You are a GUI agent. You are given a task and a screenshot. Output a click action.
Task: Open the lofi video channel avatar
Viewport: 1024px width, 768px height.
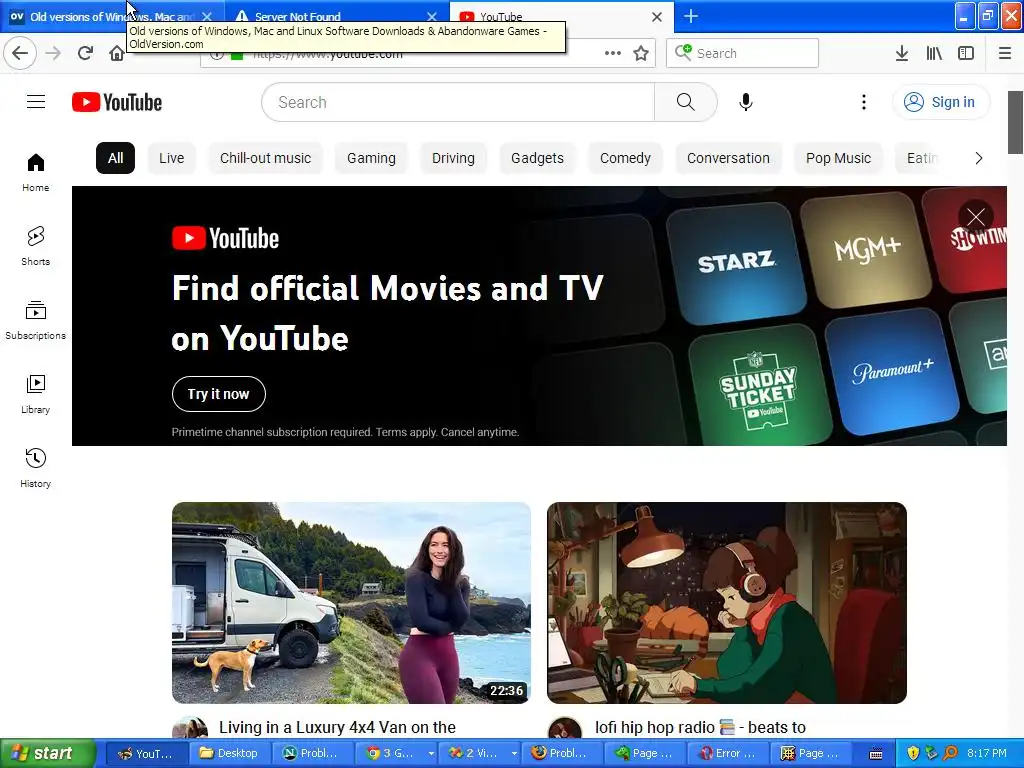click(x=565, y=730)
